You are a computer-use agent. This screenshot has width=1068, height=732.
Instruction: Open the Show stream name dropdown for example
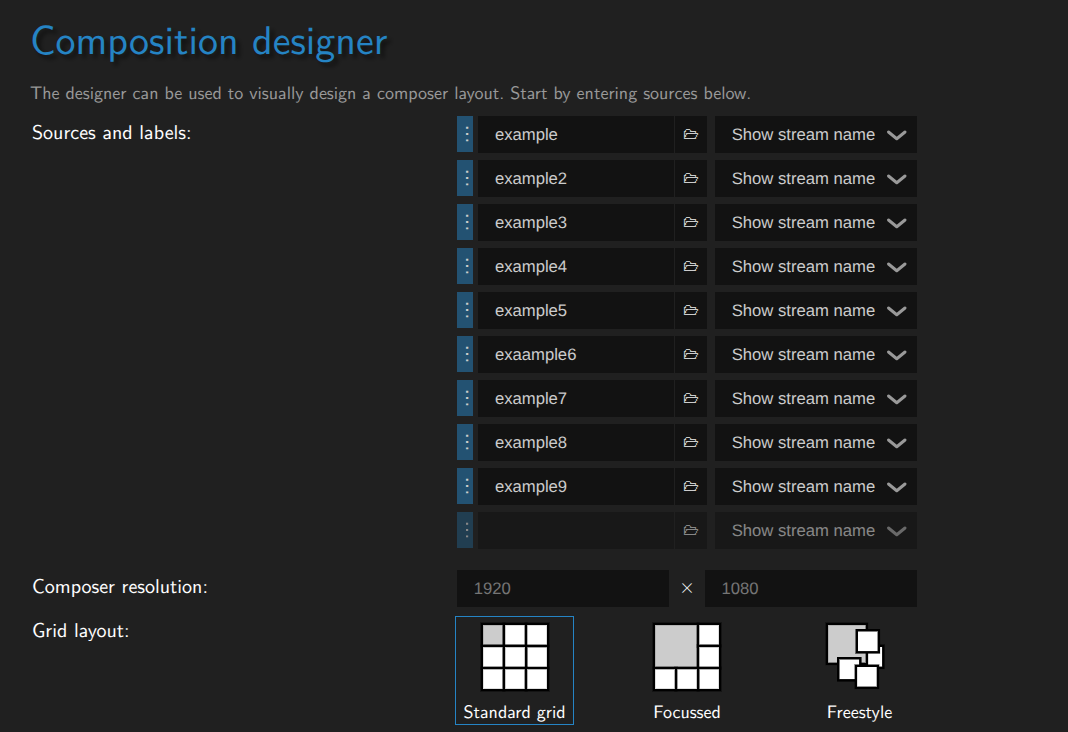click(x=815, y=134)
